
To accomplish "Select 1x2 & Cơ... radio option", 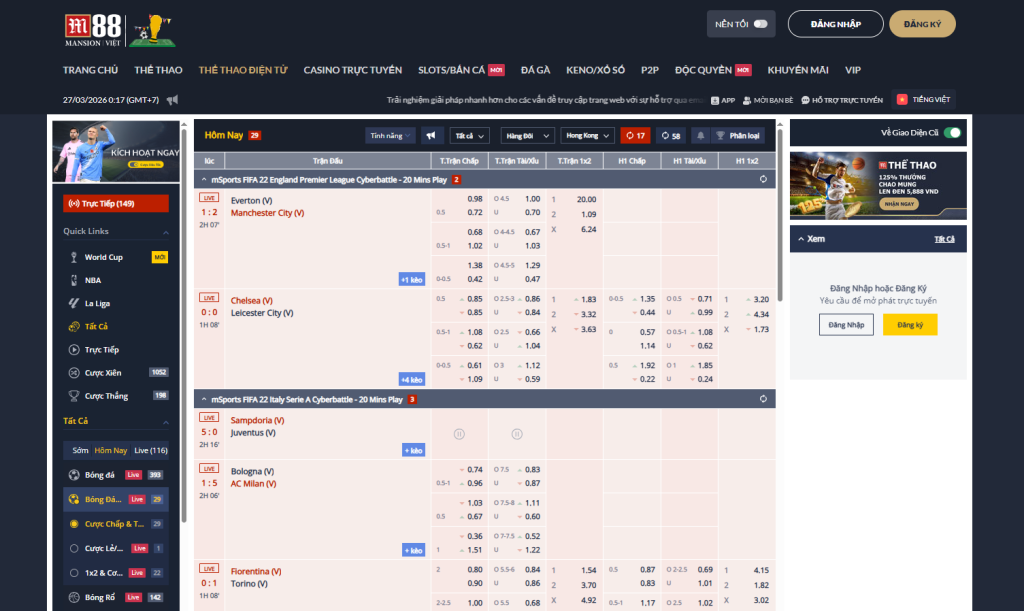I will tap(74, 573).
